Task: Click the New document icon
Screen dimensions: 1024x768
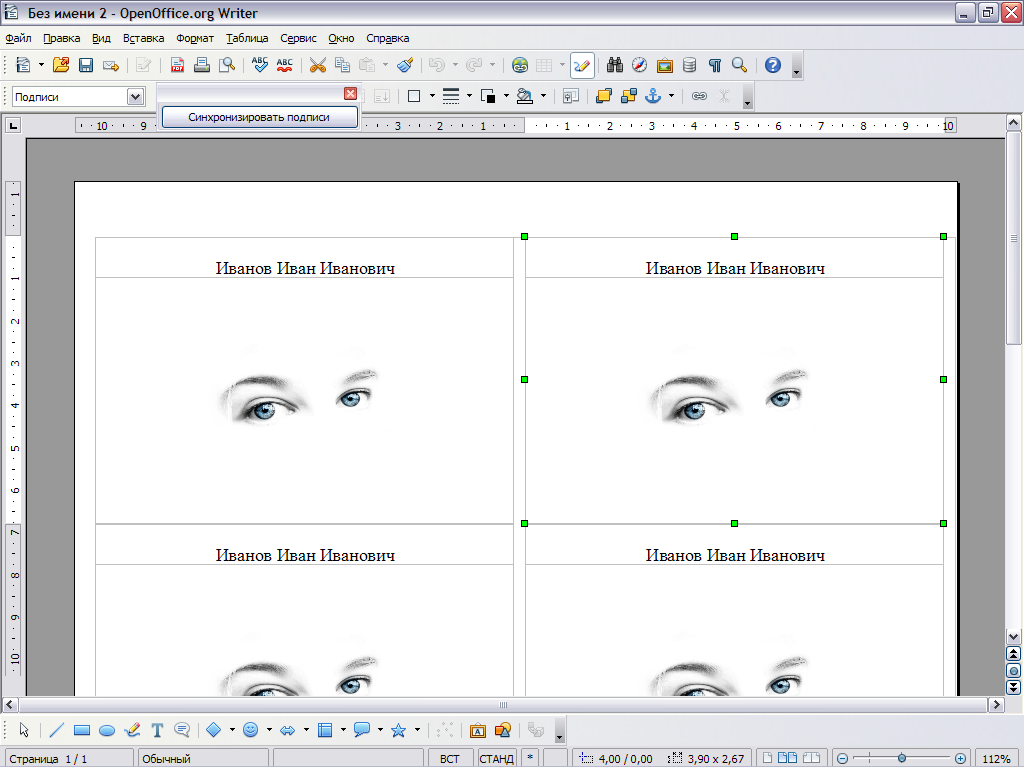Action: coord(24,65)
